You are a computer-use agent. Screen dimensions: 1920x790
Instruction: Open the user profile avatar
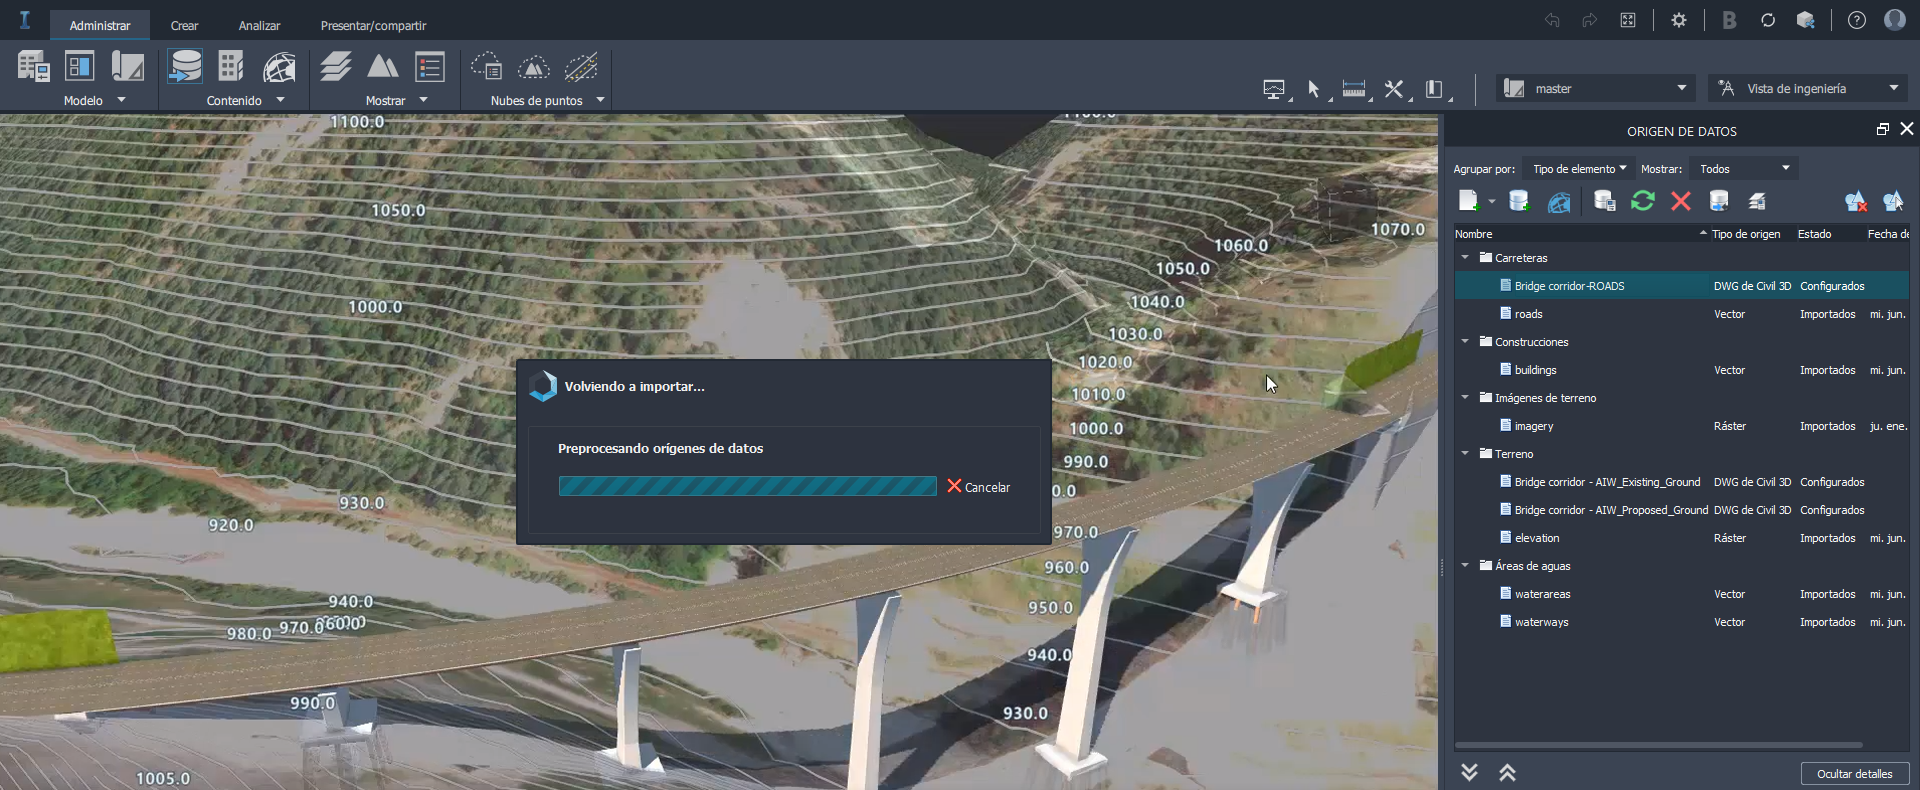click(1895, 20)
